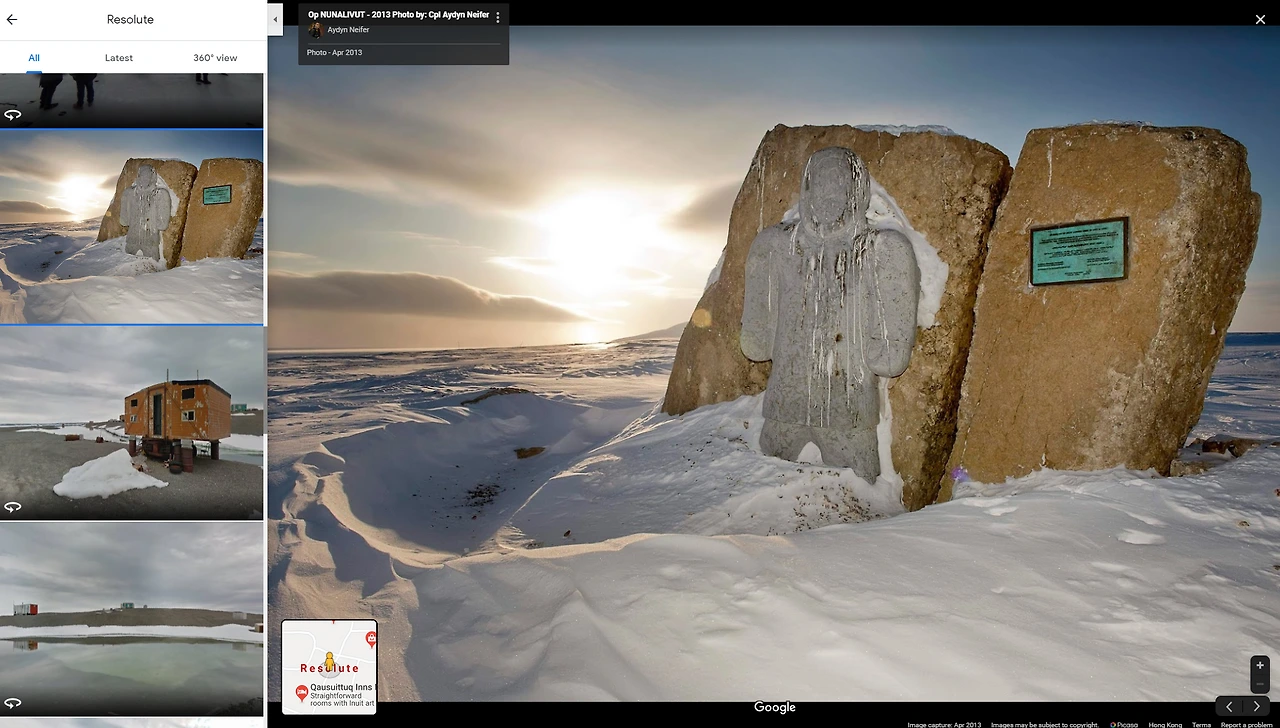The image size is (1280, 728).
Task: Click the Pegman on the minimap
Action: pyautogui.click(x=329, y=661)
